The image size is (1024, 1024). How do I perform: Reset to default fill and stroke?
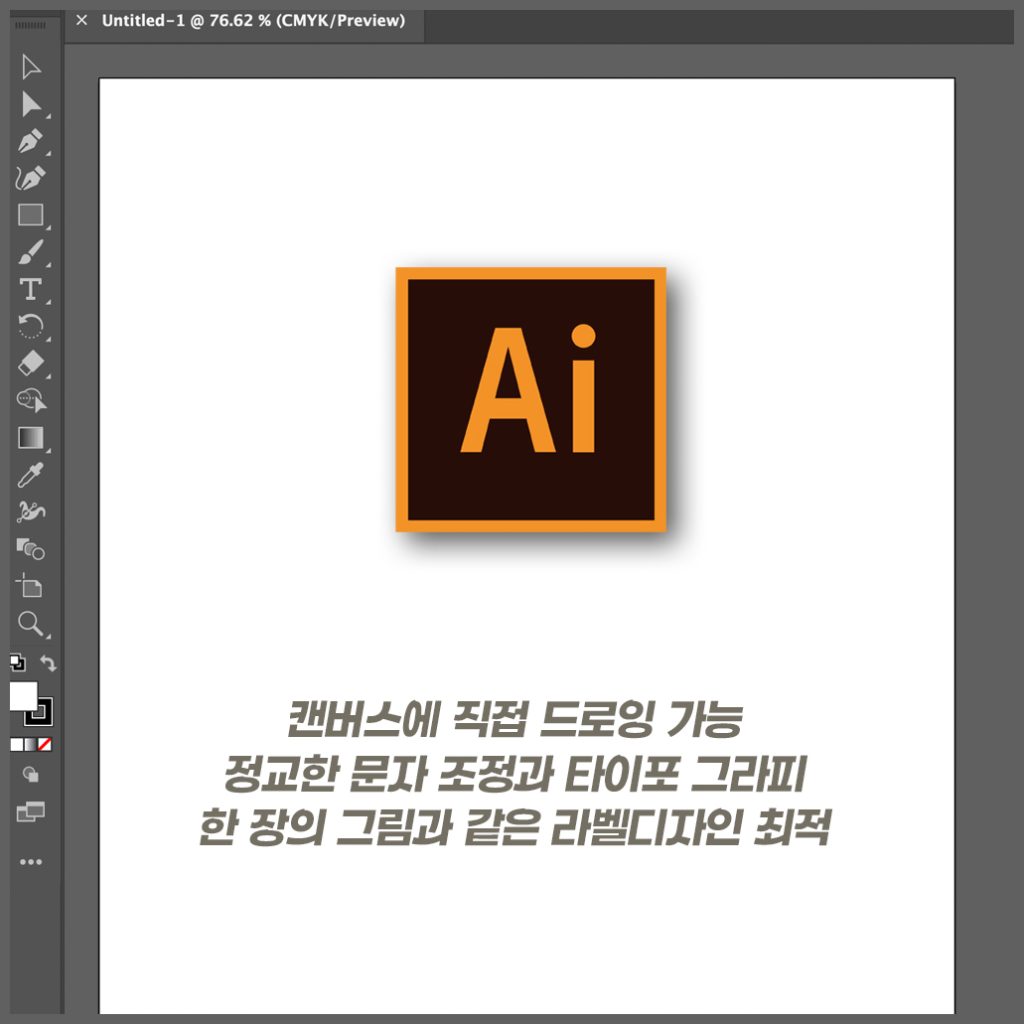[x=18, y=663]
